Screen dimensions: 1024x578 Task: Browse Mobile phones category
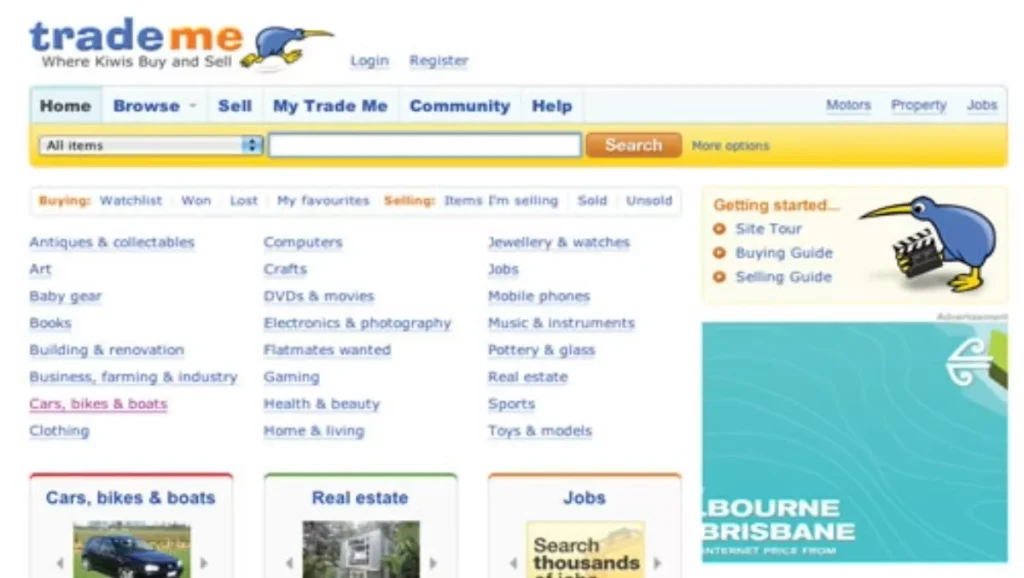(539, 297)
